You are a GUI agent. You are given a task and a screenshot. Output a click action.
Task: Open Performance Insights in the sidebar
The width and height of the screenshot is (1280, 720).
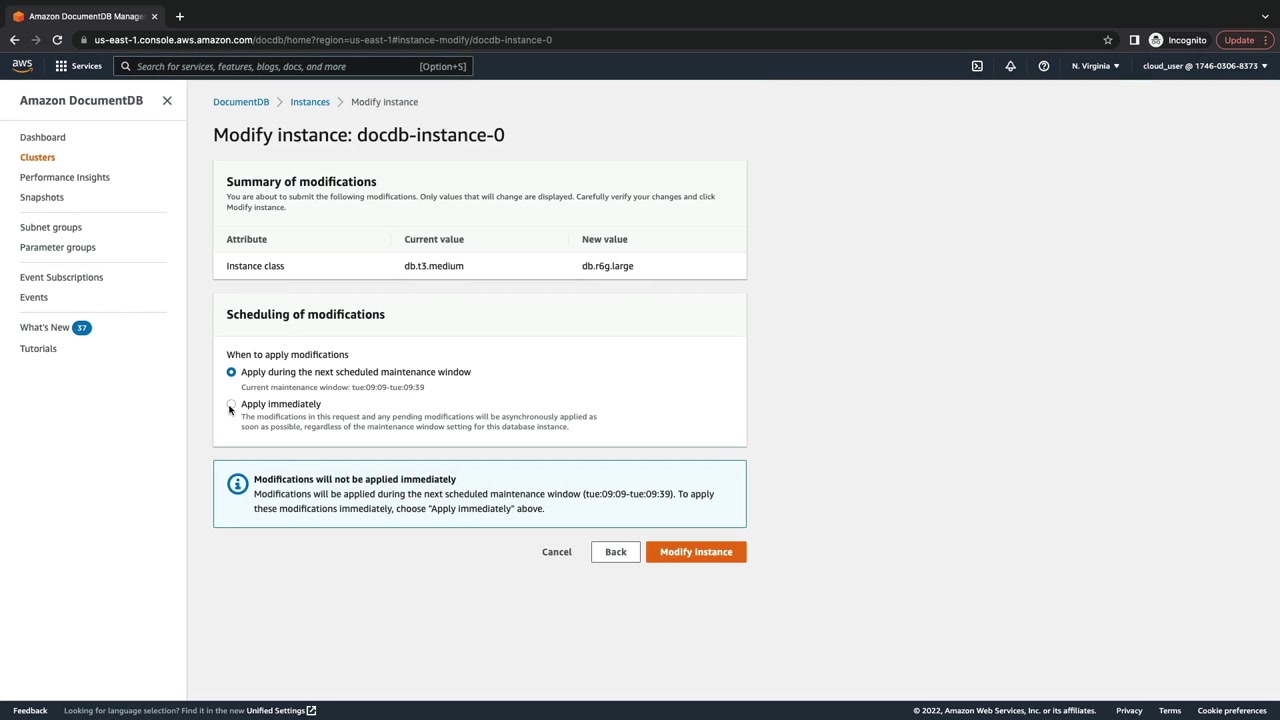click(65, 177)
